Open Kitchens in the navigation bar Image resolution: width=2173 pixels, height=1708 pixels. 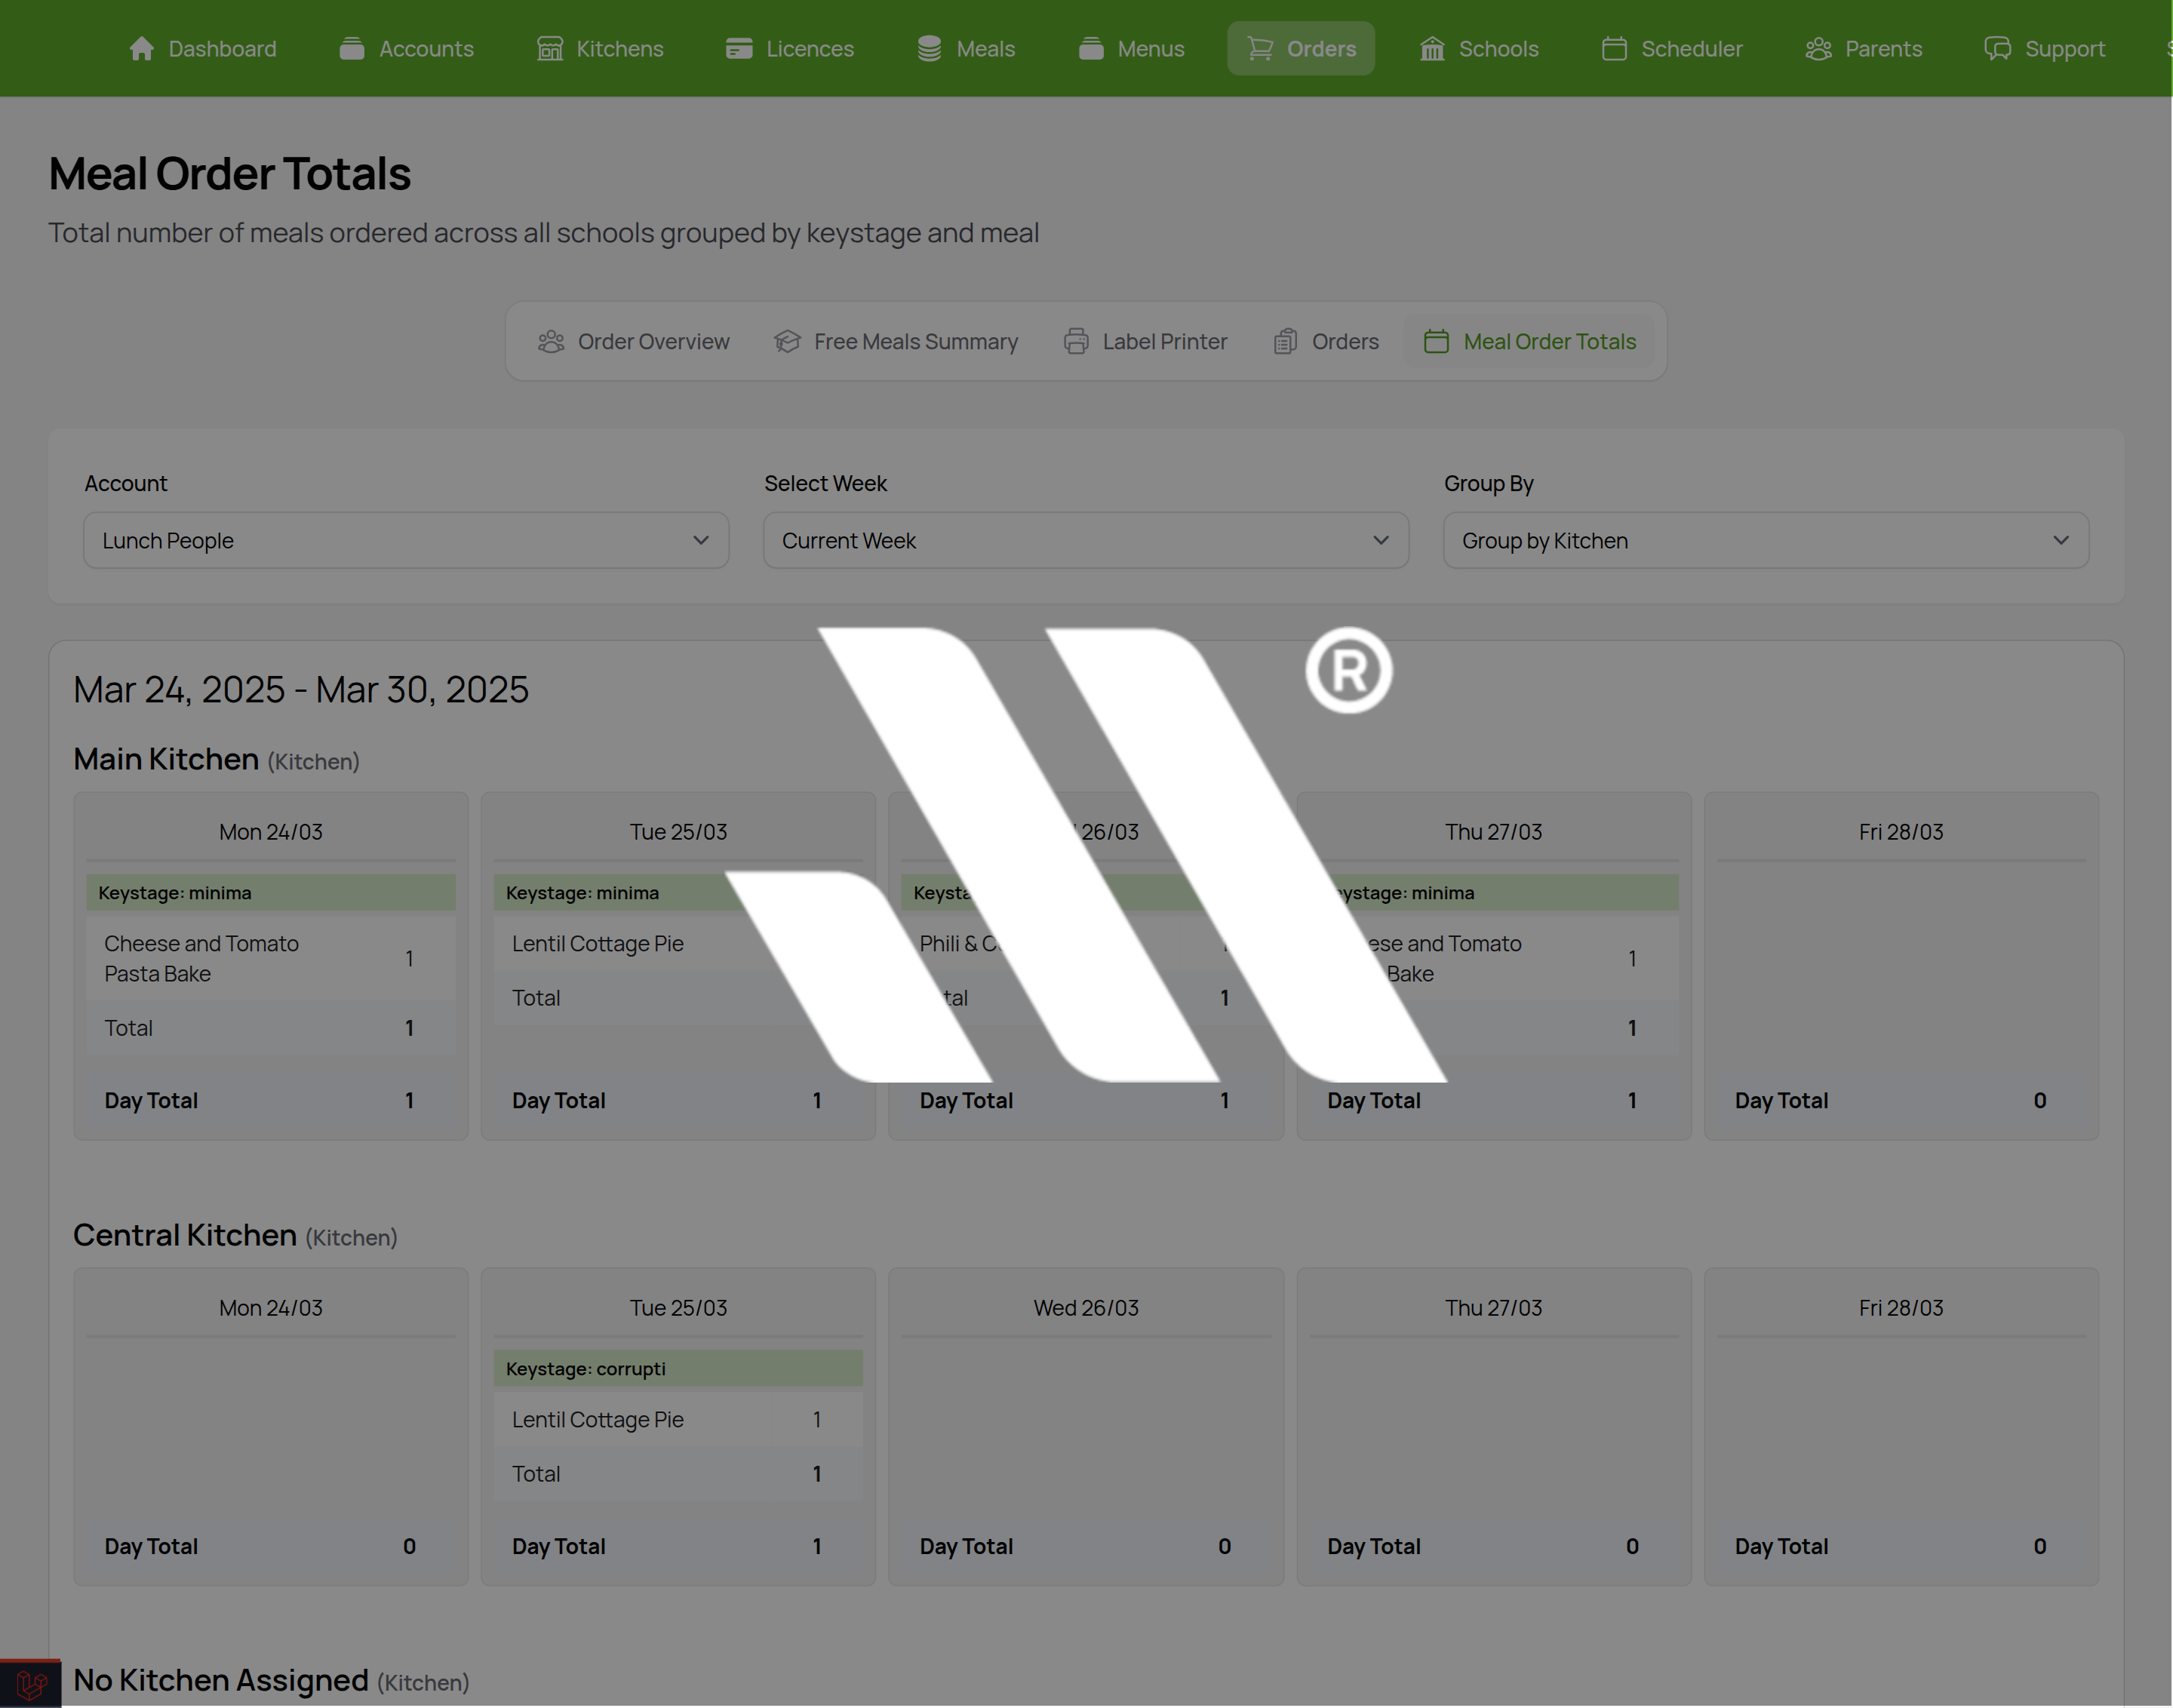(x=600, y=49)
